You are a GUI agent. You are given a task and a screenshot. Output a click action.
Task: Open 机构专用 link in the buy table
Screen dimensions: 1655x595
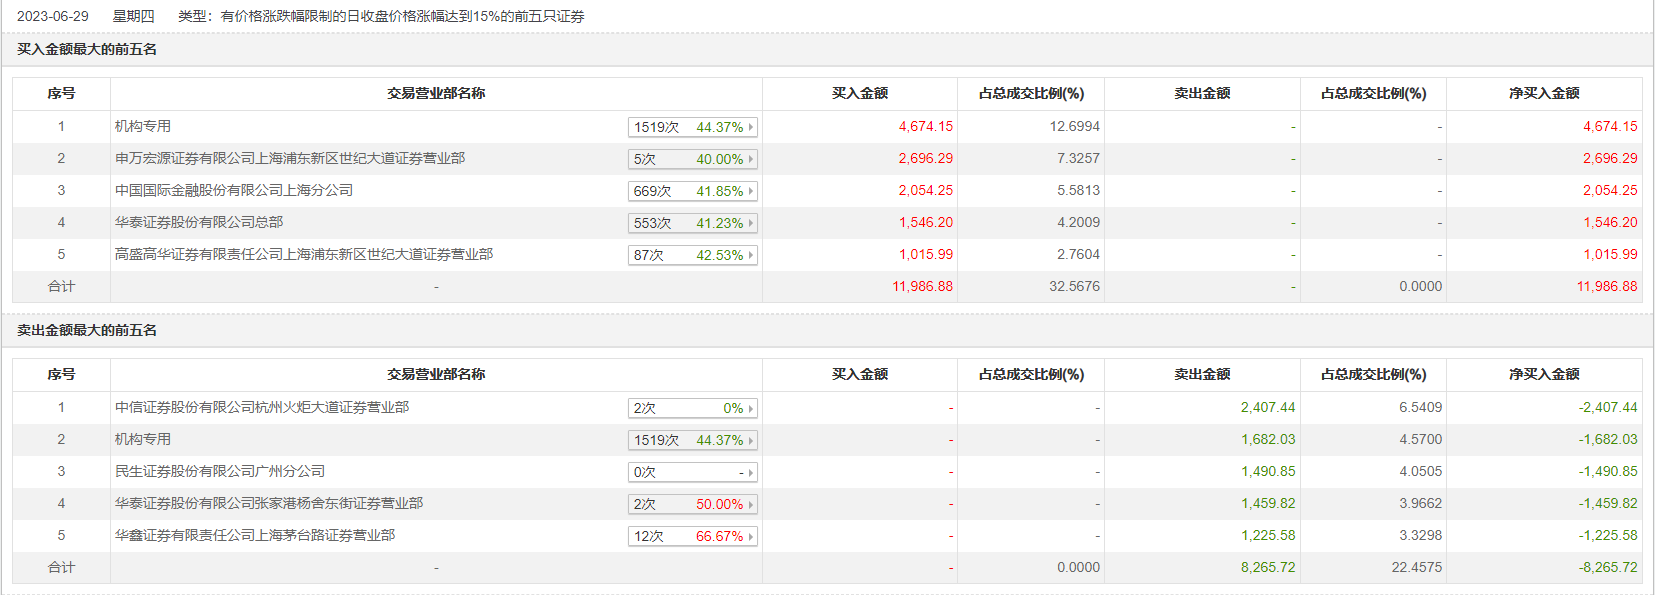click(x=143, y=126)
